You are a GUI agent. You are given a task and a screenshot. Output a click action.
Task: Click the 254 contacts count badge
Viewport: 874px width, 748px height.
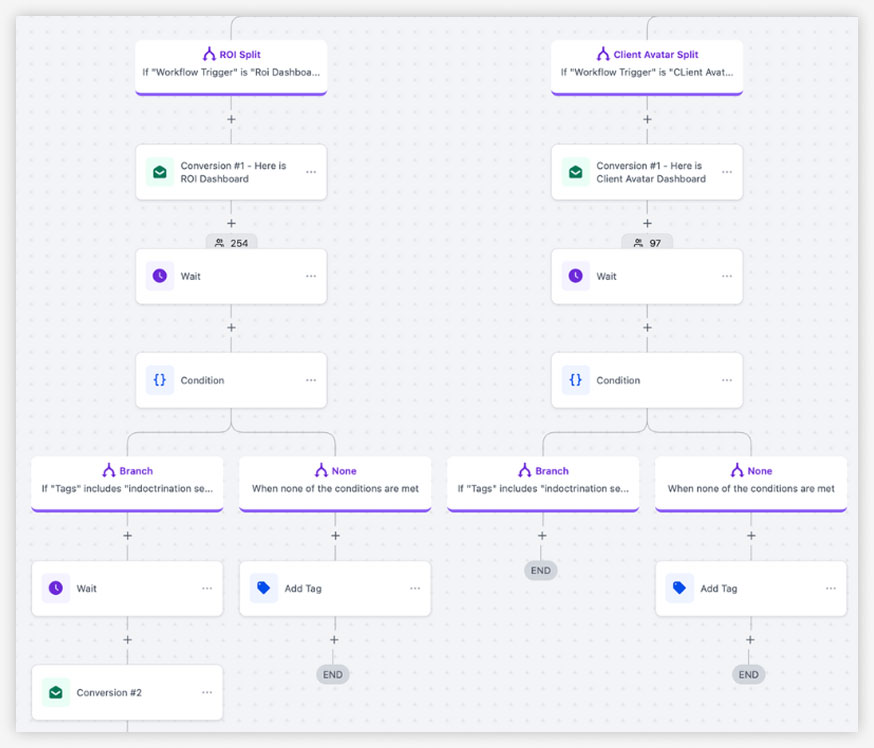tap(232, 243)
